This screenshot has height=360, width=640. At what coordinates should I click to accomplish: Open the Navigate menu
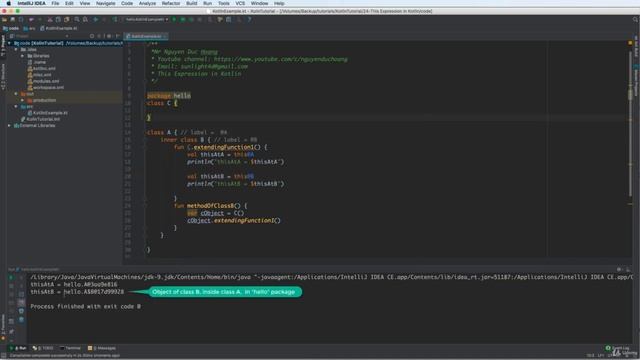click(105, 3)
